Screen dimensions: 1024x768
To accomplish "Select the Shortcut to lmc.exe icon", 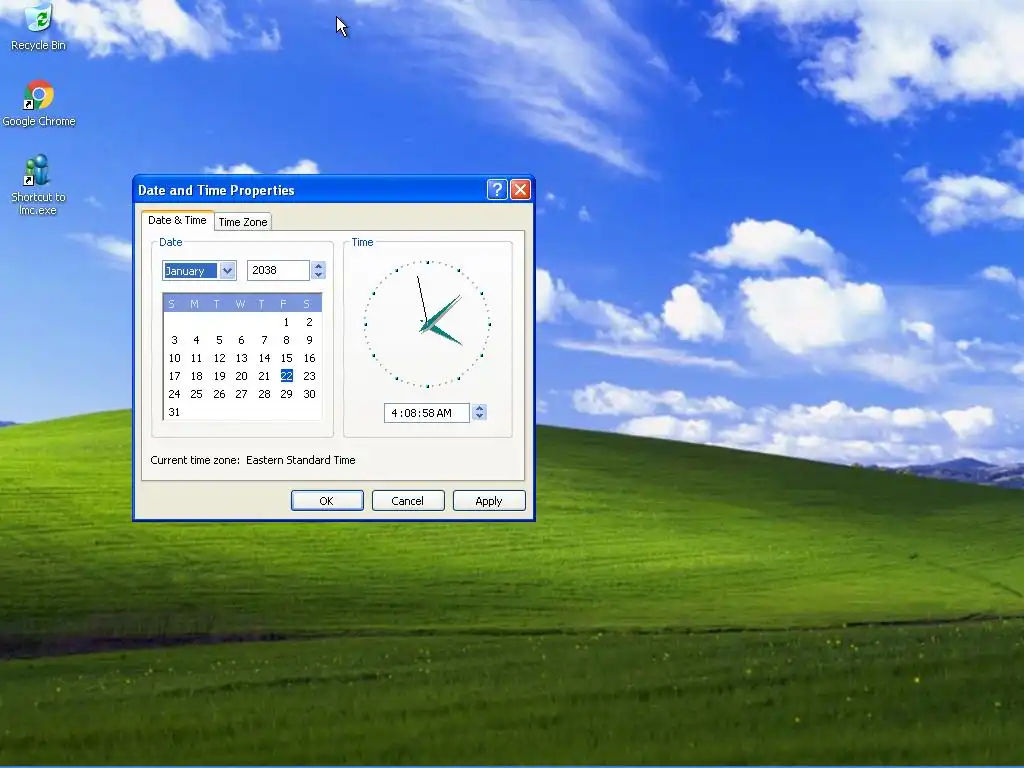I will (x=38, y=185).
